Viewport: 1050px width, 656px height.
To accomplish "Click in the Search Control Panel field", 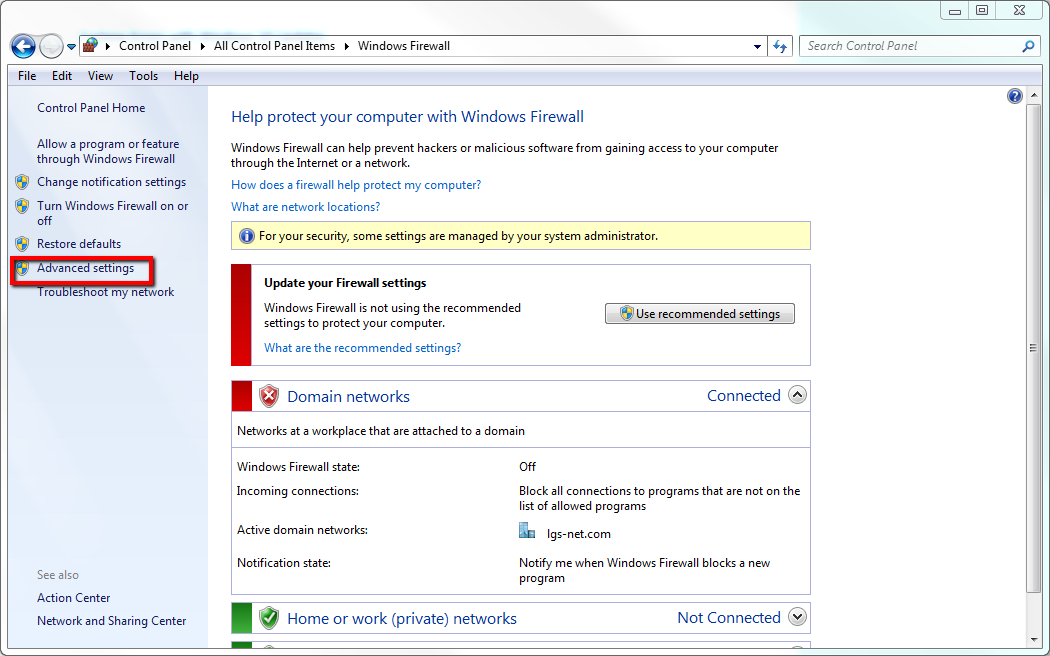I will point(910,46).
